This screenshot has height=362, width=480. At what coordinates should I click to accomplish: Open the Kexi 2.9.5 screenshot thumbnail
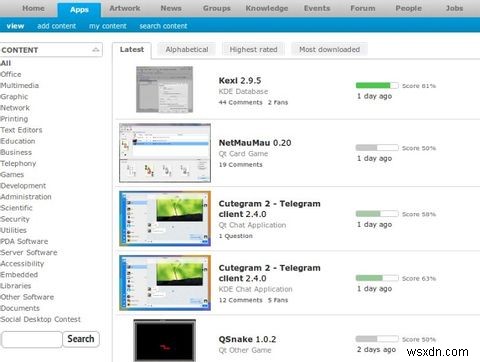(164, 89)
